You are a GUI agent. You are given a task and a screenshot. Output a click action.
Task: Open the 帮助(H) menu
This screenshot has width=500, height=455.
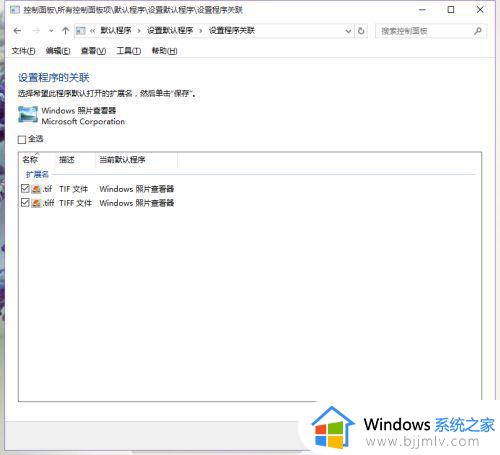(x=164, y=51)
